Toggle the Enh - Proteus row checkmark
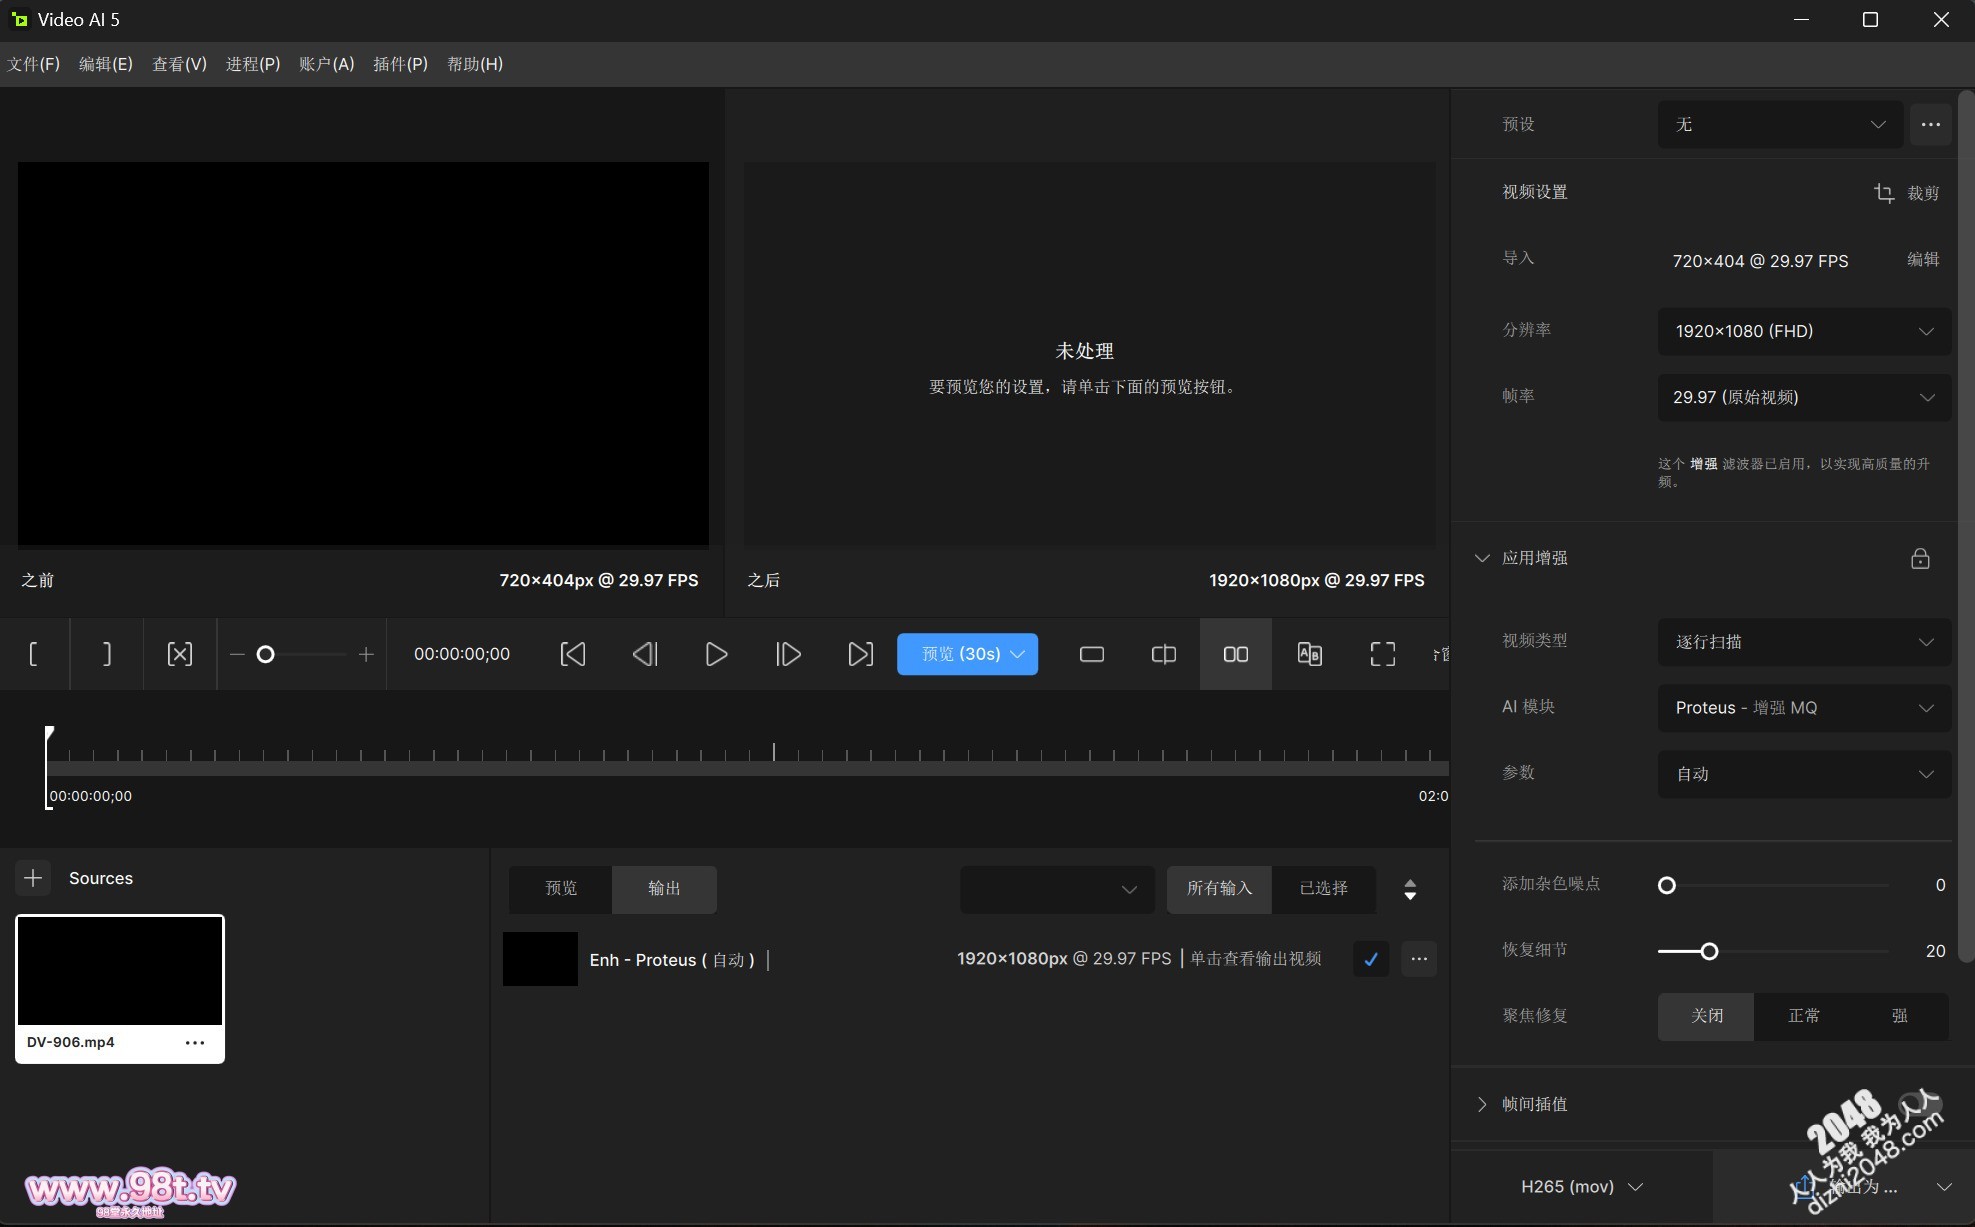1975x1227 pixels. (1370, 959)
